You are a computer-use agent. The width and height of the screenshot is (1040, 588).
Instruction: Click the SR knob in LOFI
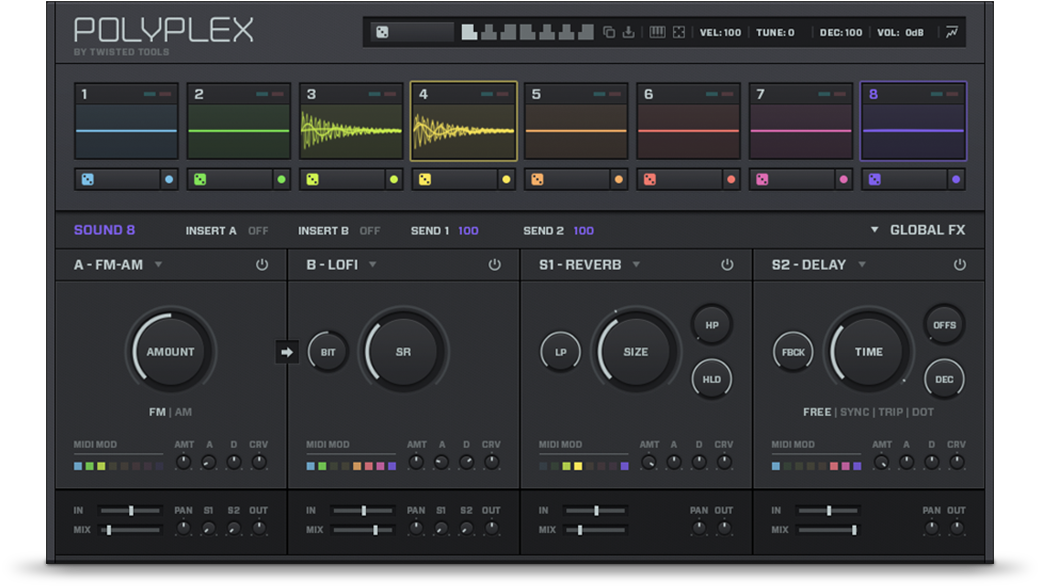tap(403, 351)
